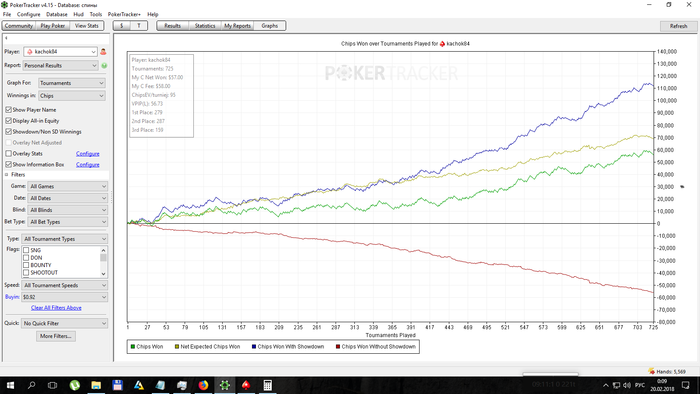Screen dimensions: 700x394
Task: Toggle Display All-in Equity checkbox
Action: pyautogui.click(x=8, y=120)
